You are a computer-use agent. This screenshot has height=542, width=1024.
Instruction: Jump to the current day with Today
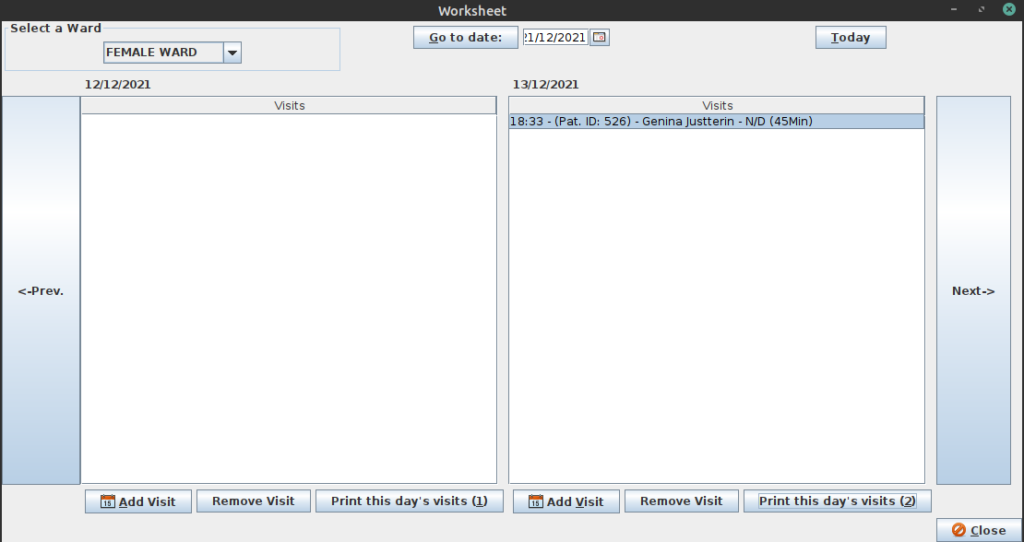(850, 37)
